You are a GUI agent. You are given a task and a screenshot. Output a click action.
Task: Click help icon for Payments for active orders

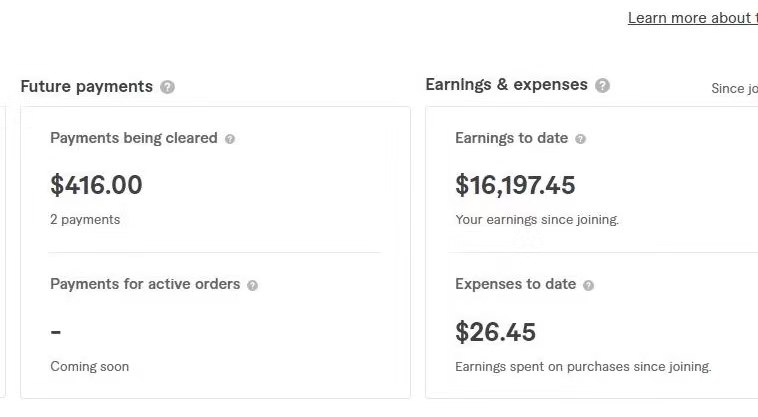(252, 285)
